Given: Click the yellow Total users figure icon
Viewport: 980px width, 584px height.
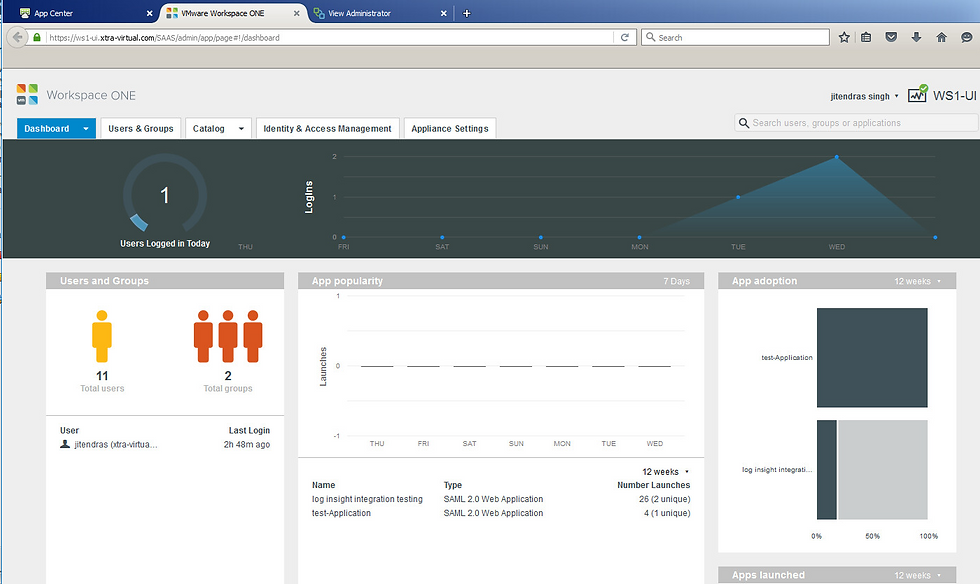Looking at the screenshot, I should pos(102,336).
